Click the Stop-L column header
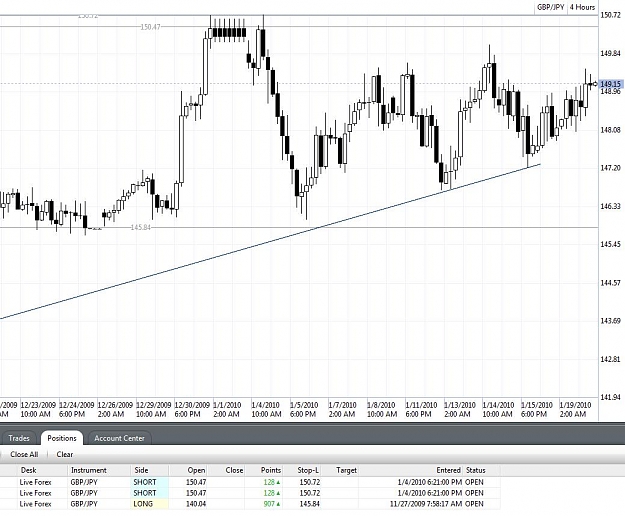 click(x=308, y=470)
